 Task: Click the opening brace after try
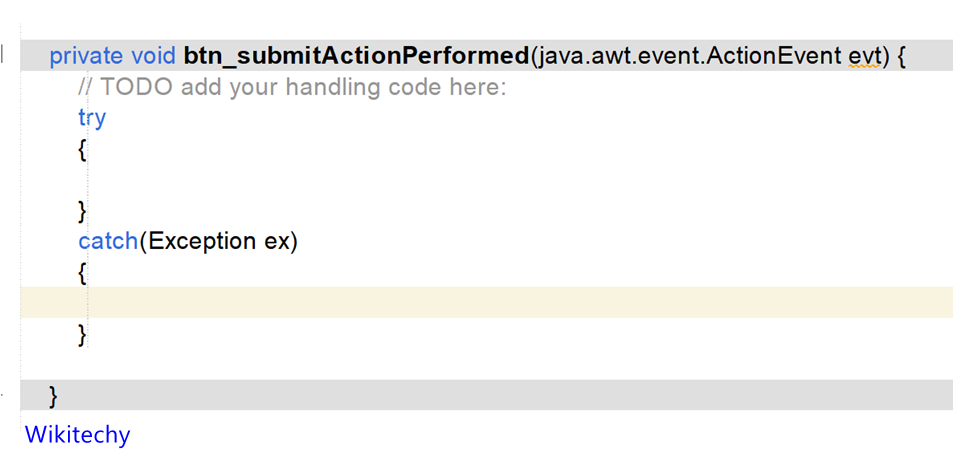click(x=82, y=150)
